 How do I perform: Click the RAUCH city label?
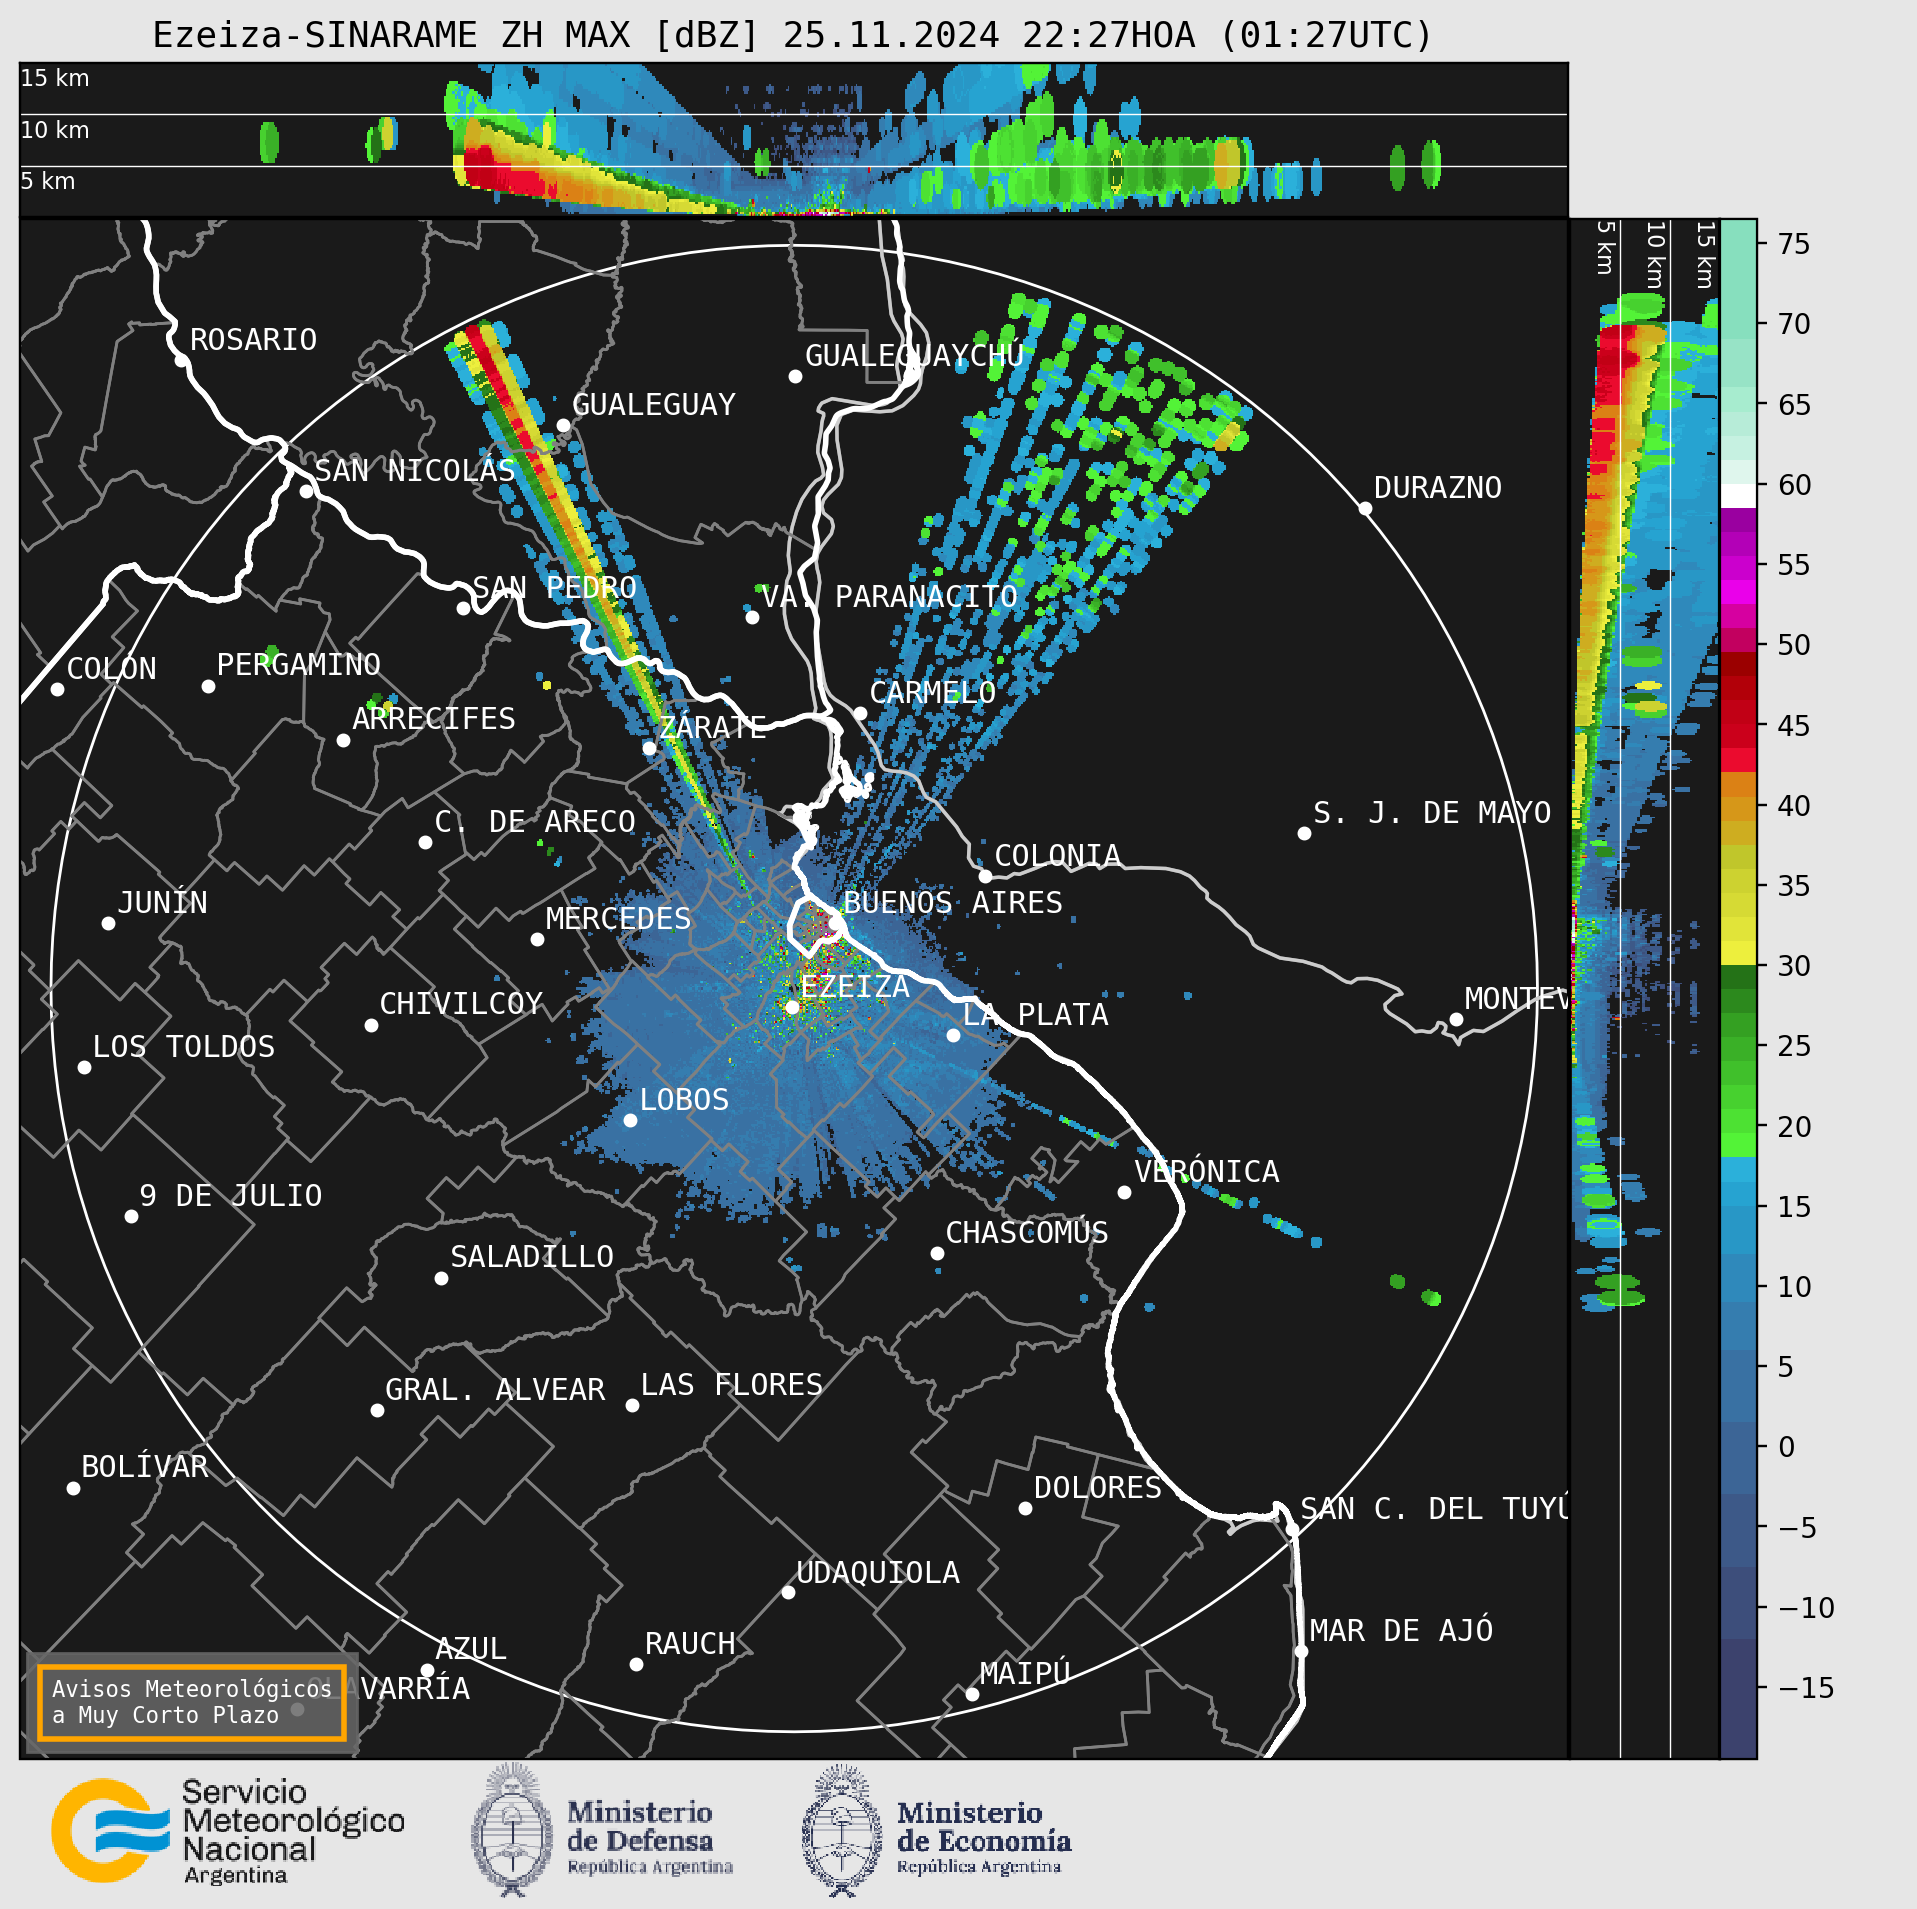click(689, 1644)
